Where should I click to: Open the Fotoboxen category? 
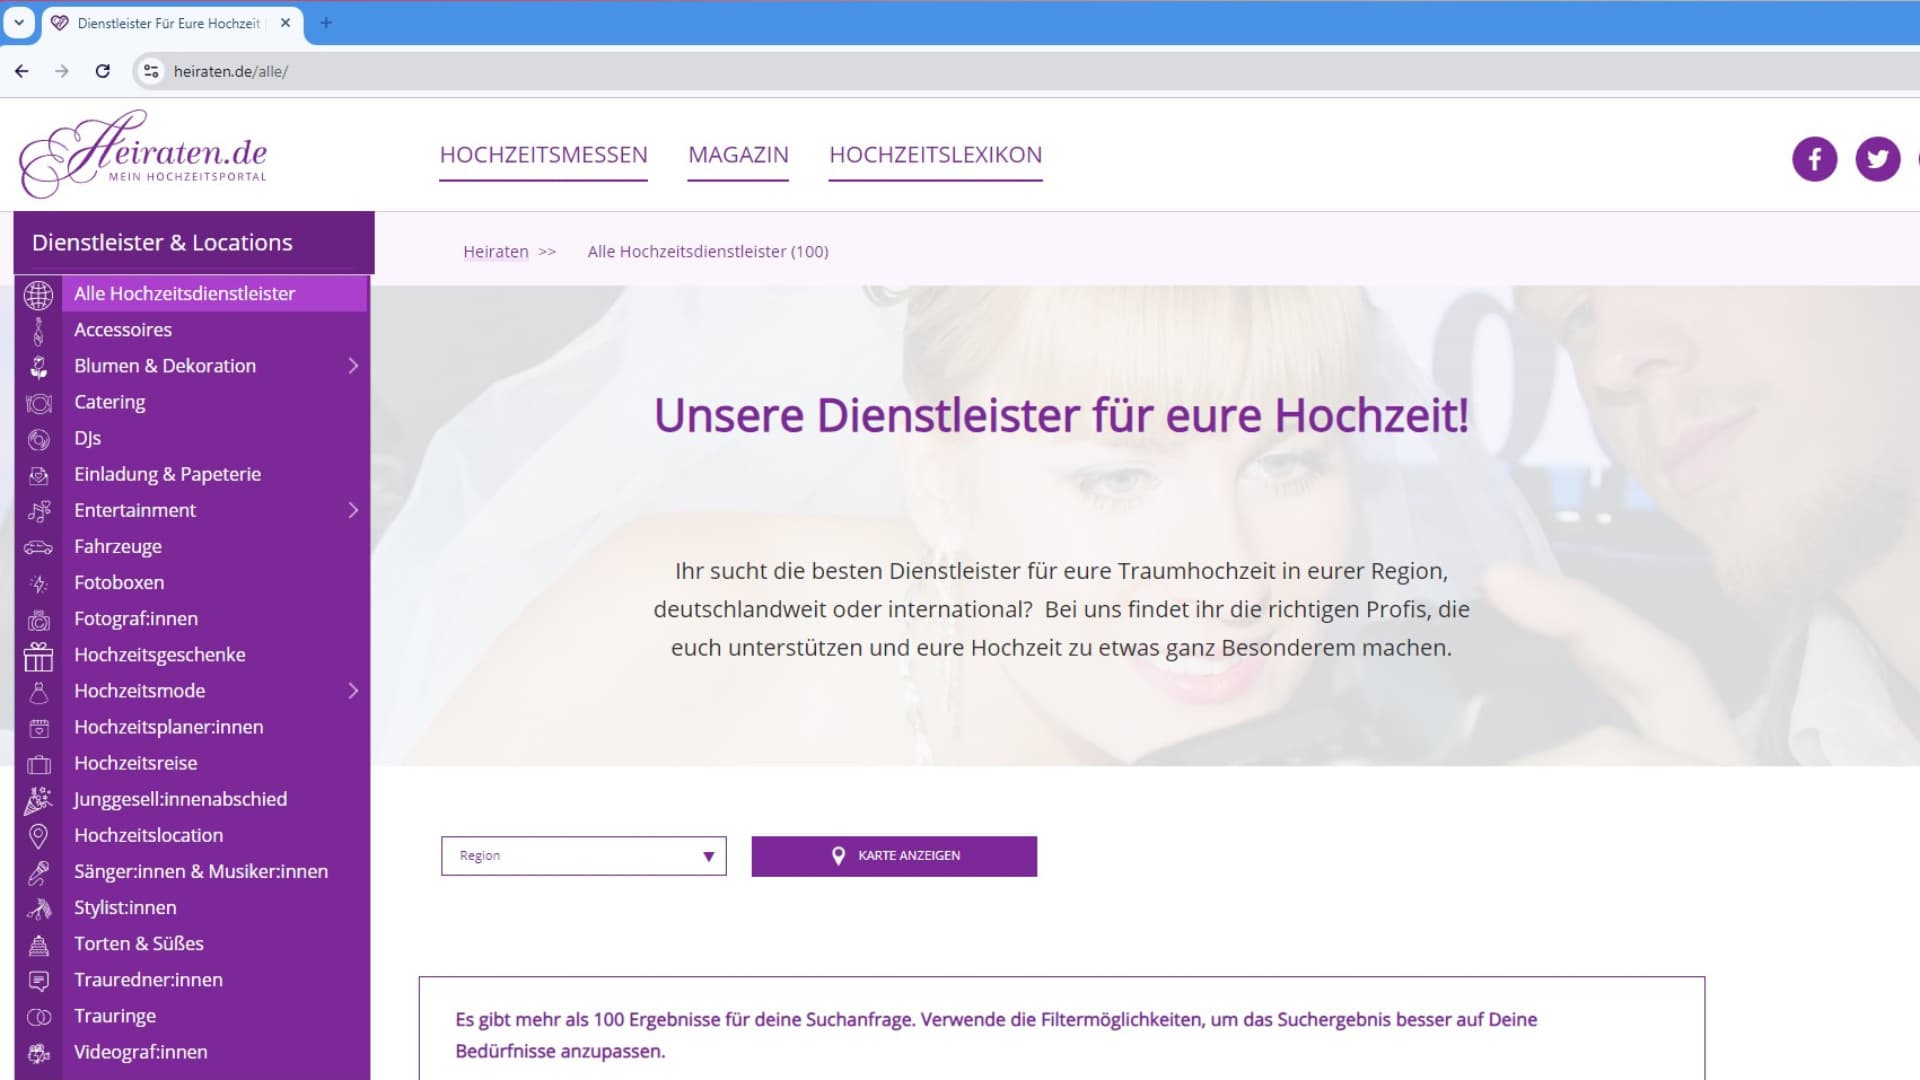point(119,583)
